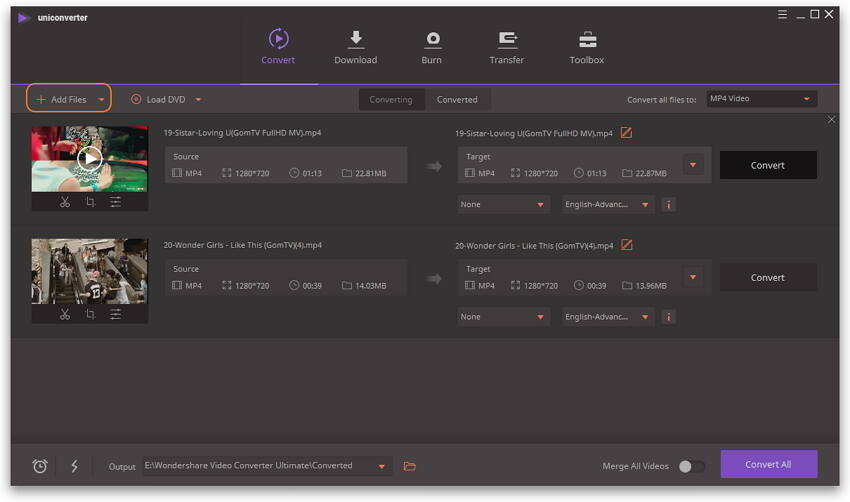Open the Toolbox tab
The height and width of the screenshot is (502, 850).
click(587, 47)
